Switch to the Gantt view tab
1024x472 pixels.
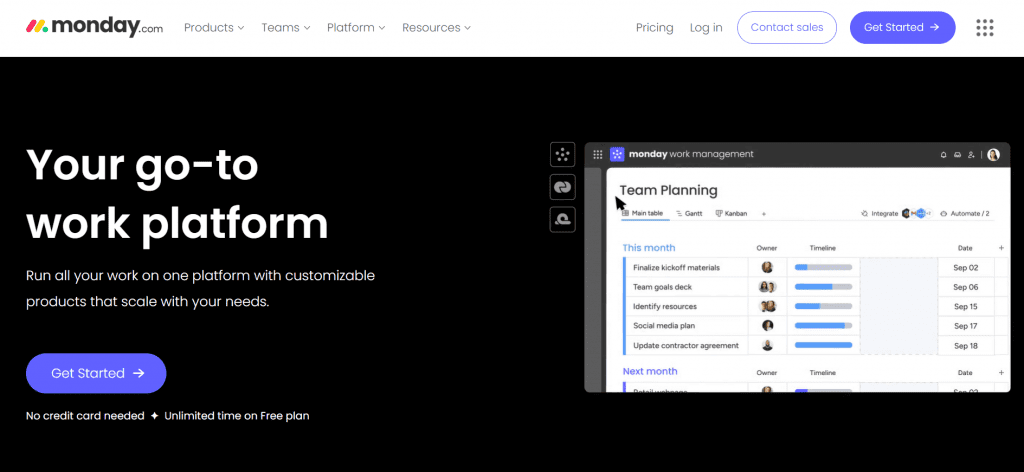pyautogui.click(x=689, y=213)
